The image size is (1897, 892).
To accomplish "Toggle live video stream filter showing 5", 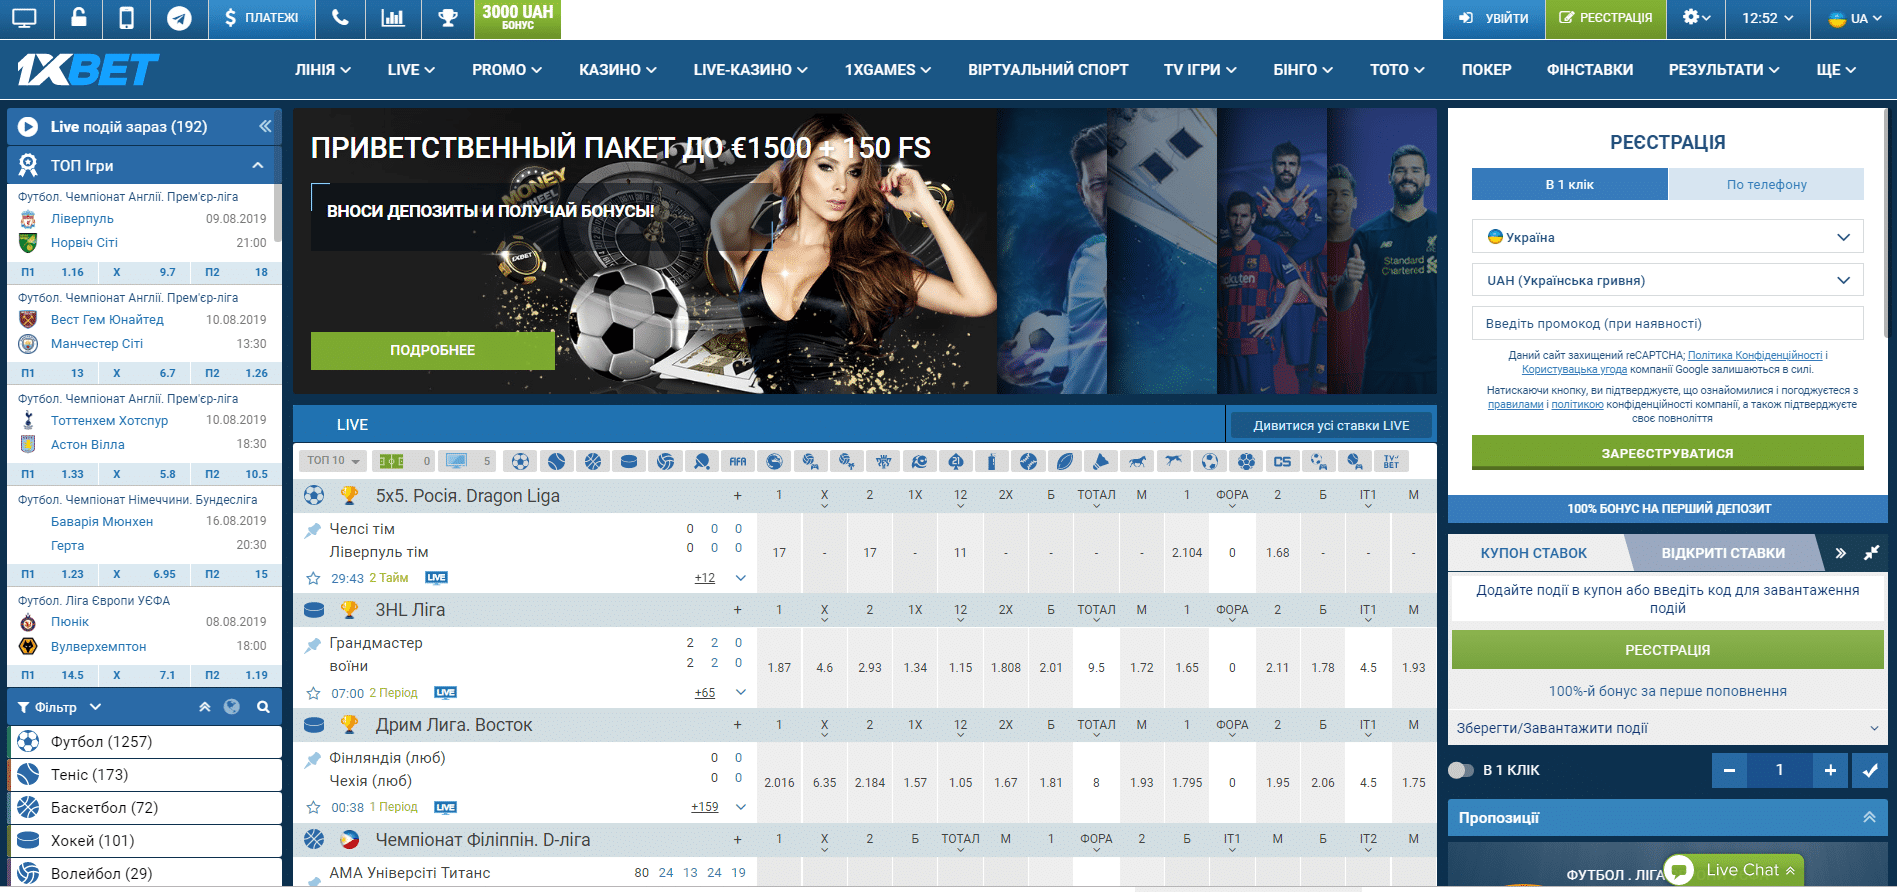I will 469,461.
